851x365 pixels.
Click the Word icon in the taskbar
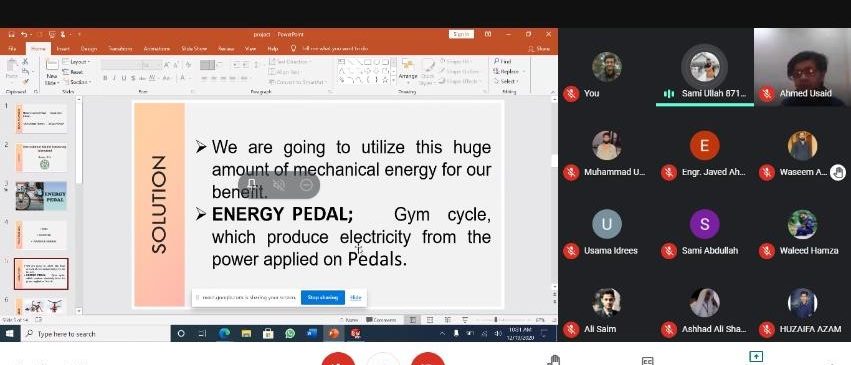coord(312,333)
